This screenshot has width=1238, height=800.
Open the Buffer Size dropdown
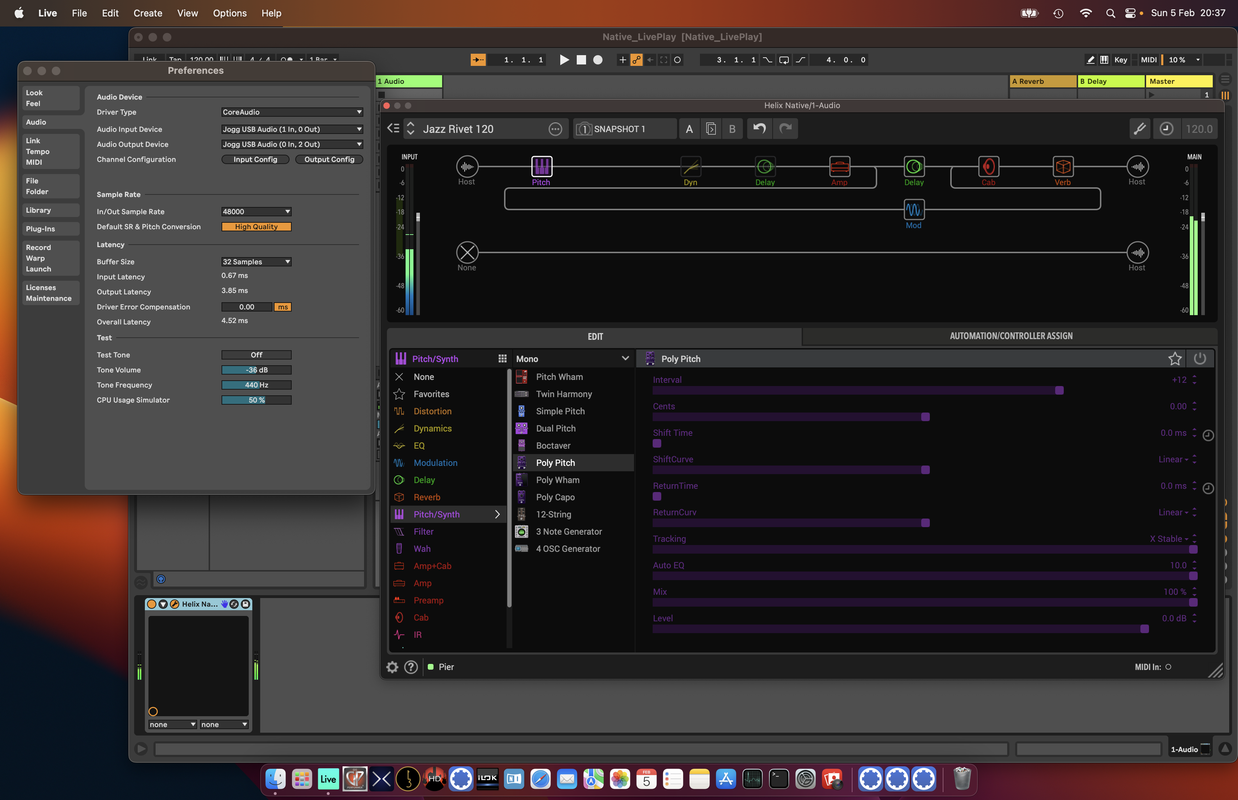[x=256, y=262]
